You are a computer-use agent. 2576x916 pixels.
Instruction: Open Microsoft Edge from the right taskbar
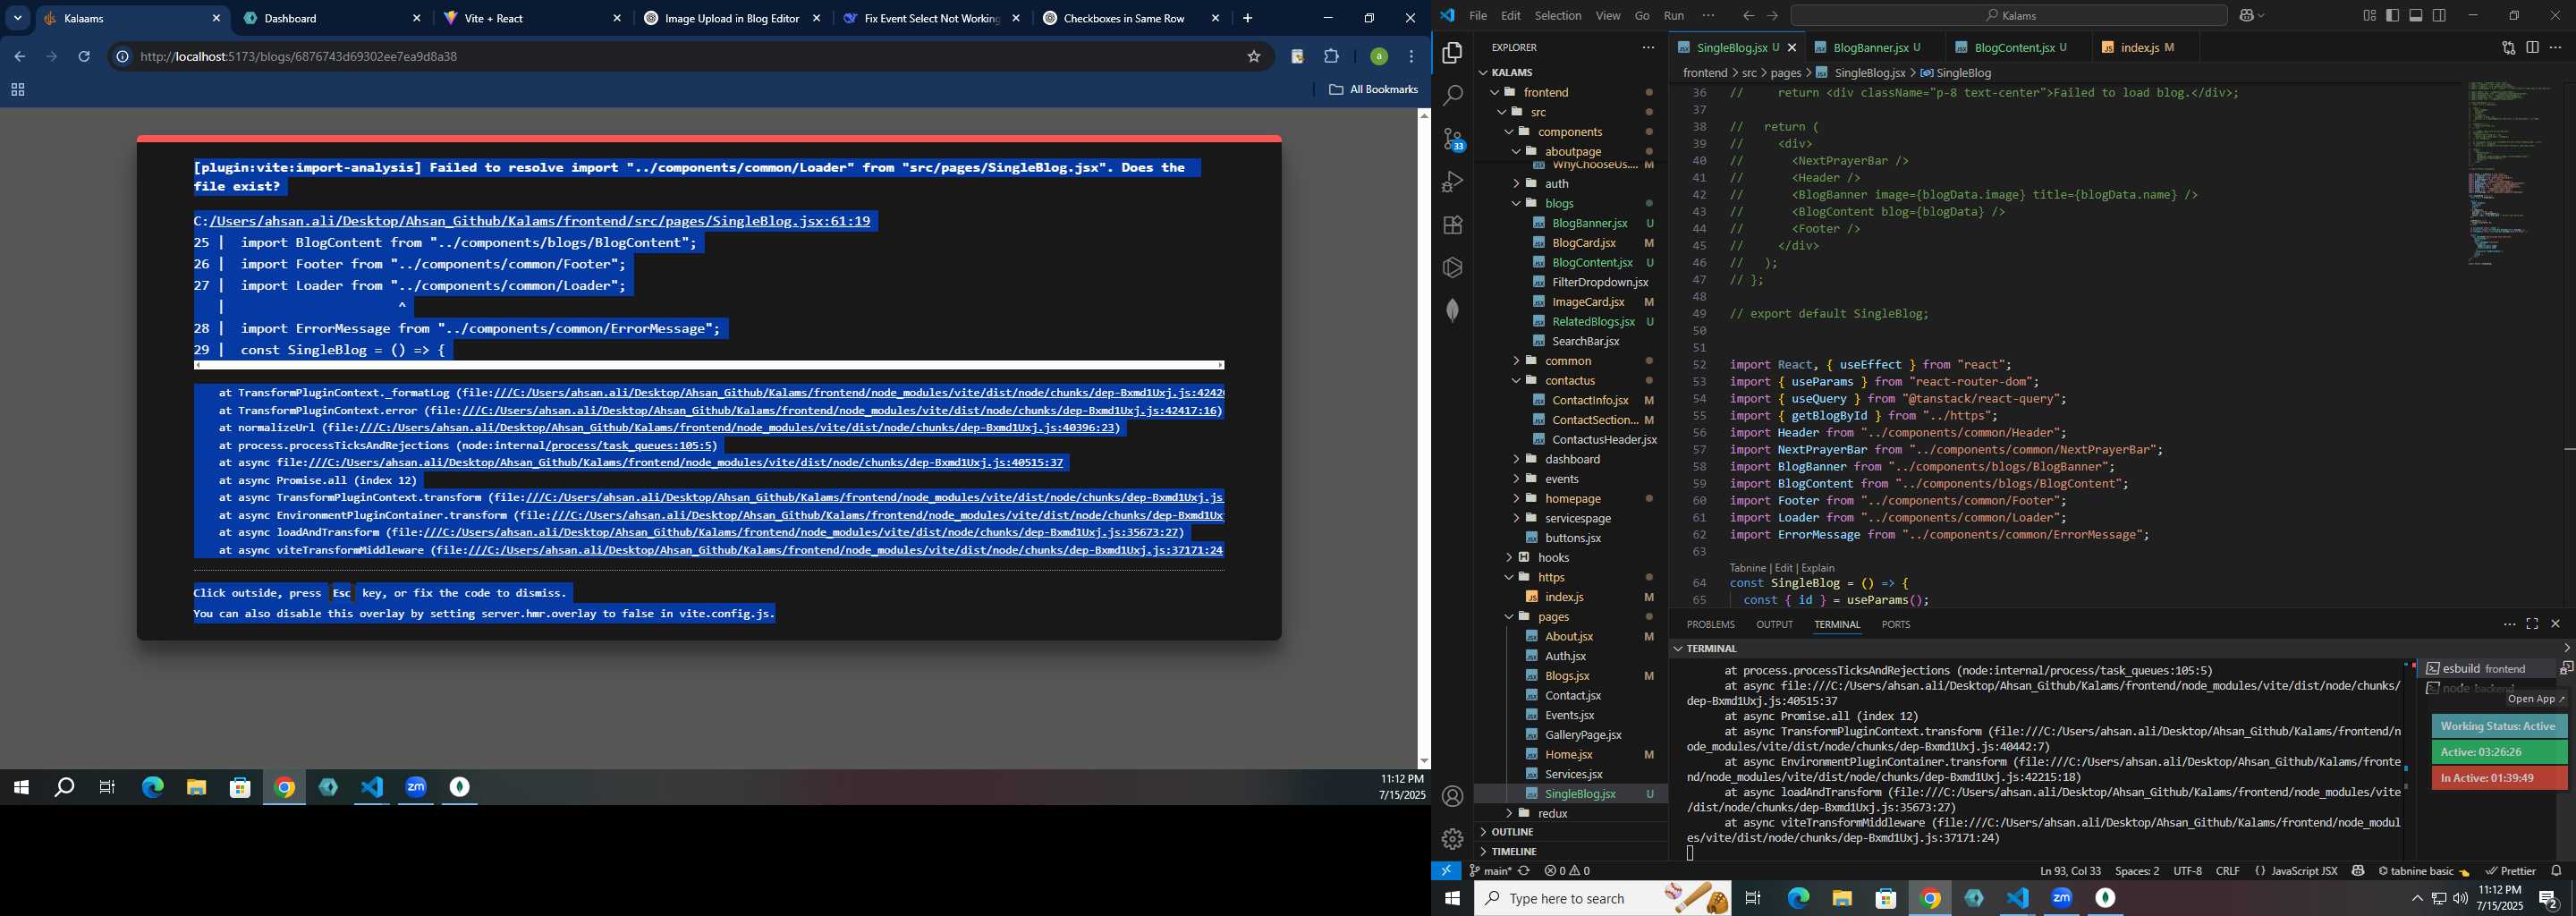click(x=1798, y=899)
